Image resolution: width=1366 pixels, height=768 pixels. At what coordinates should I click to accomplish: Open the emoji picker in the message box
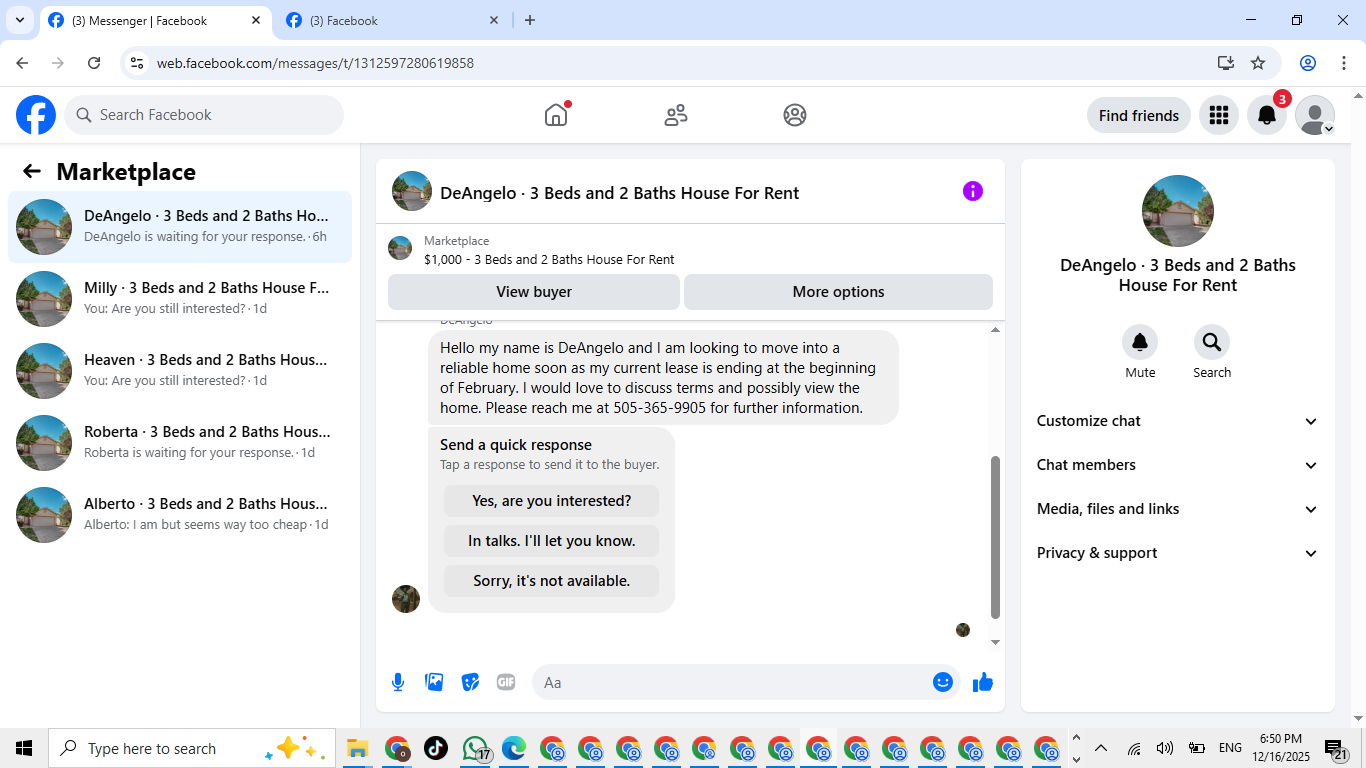click(943, 682)
